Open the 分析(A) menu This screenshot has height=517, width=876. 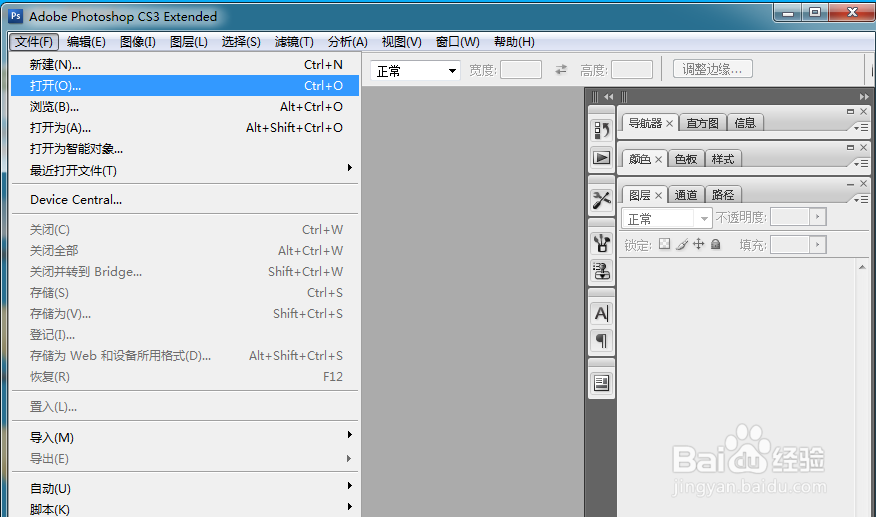[347, 42]
